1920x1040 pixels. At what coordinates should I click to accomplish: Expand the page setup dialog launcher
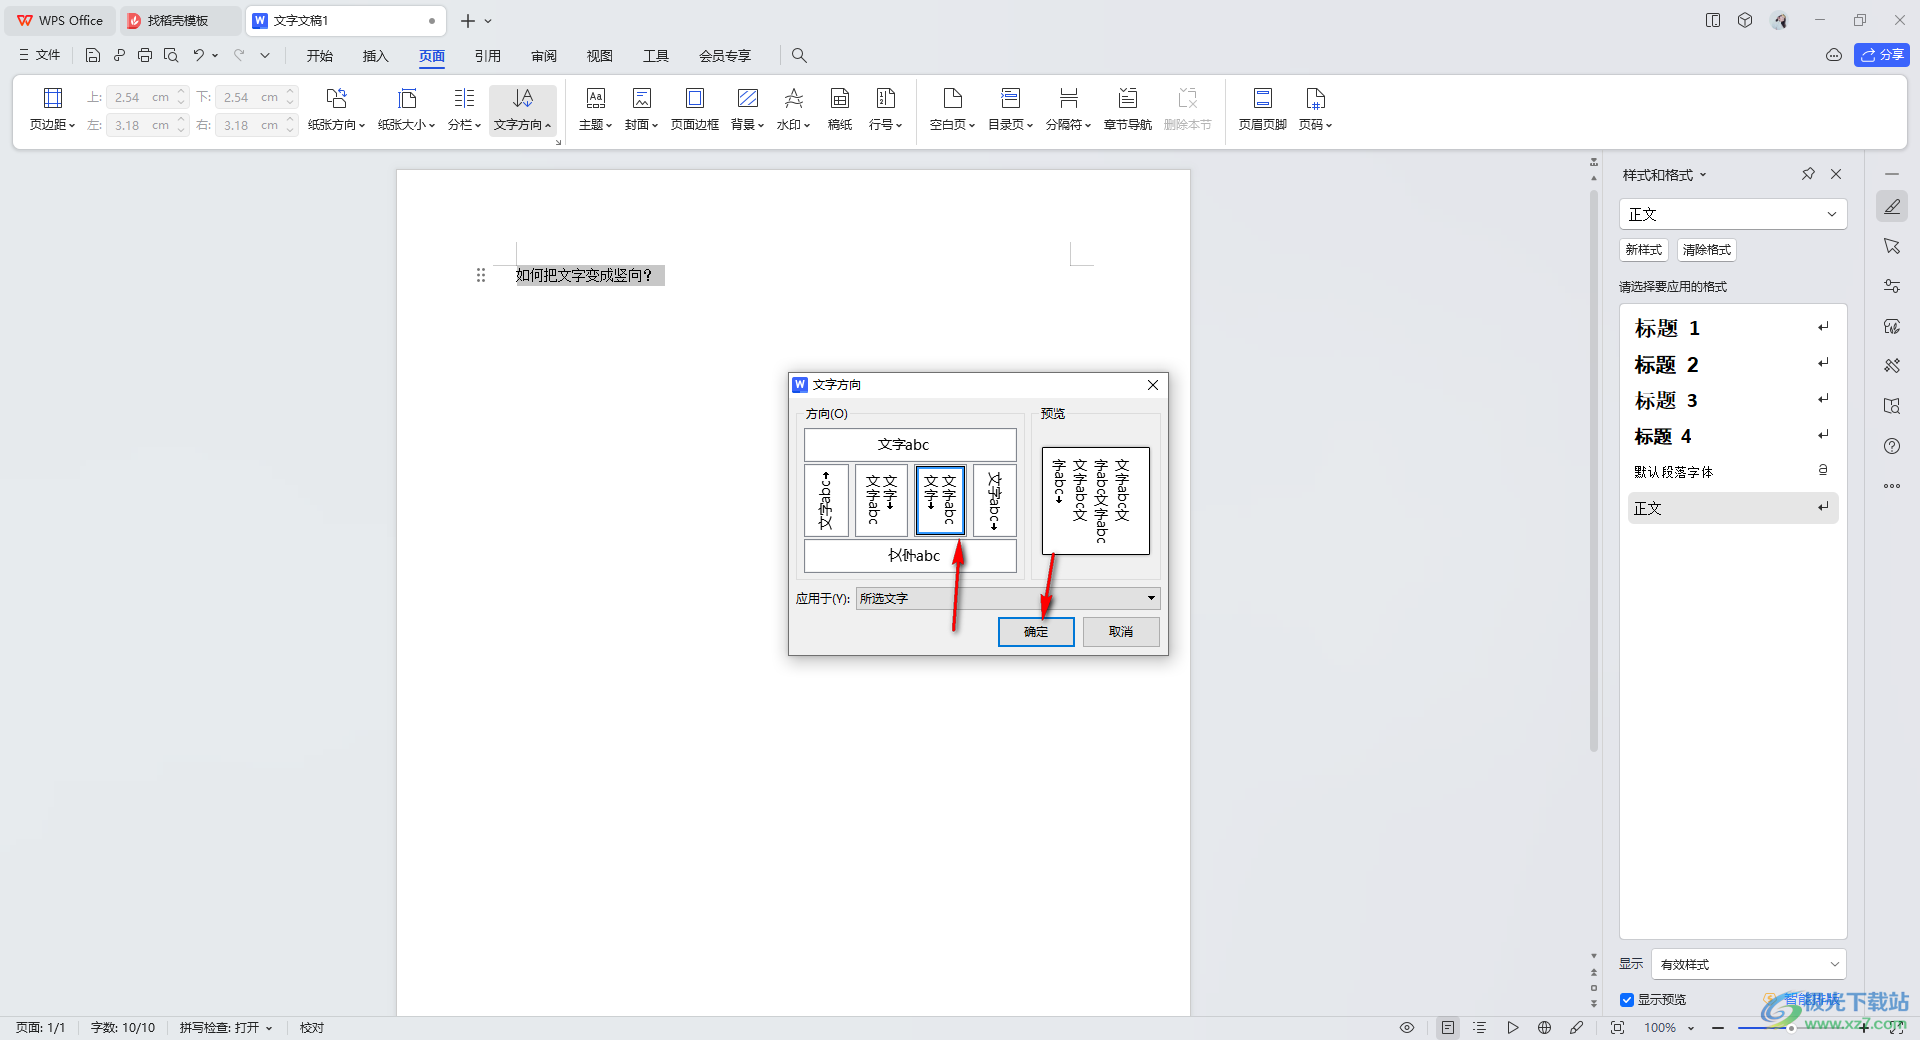tap(558, 142)
